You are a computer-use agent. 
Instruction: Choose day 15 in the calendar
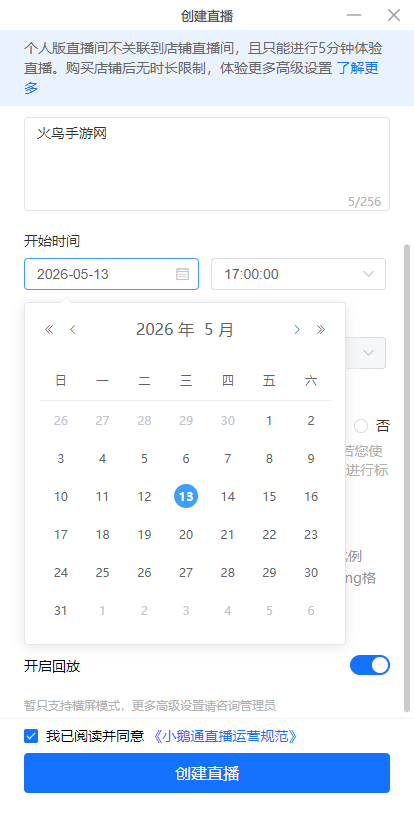(x=269, y=496)
